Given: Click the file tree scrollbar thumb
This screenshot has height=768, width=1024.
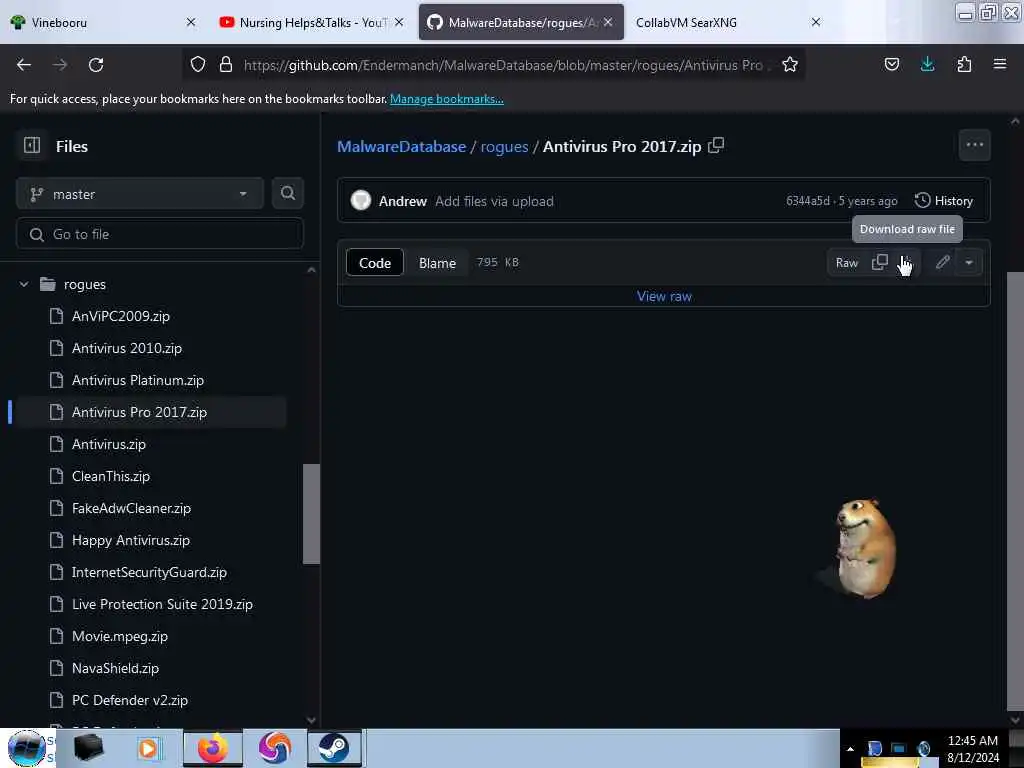Looking at the screenshot, I should tap(312, 513).
